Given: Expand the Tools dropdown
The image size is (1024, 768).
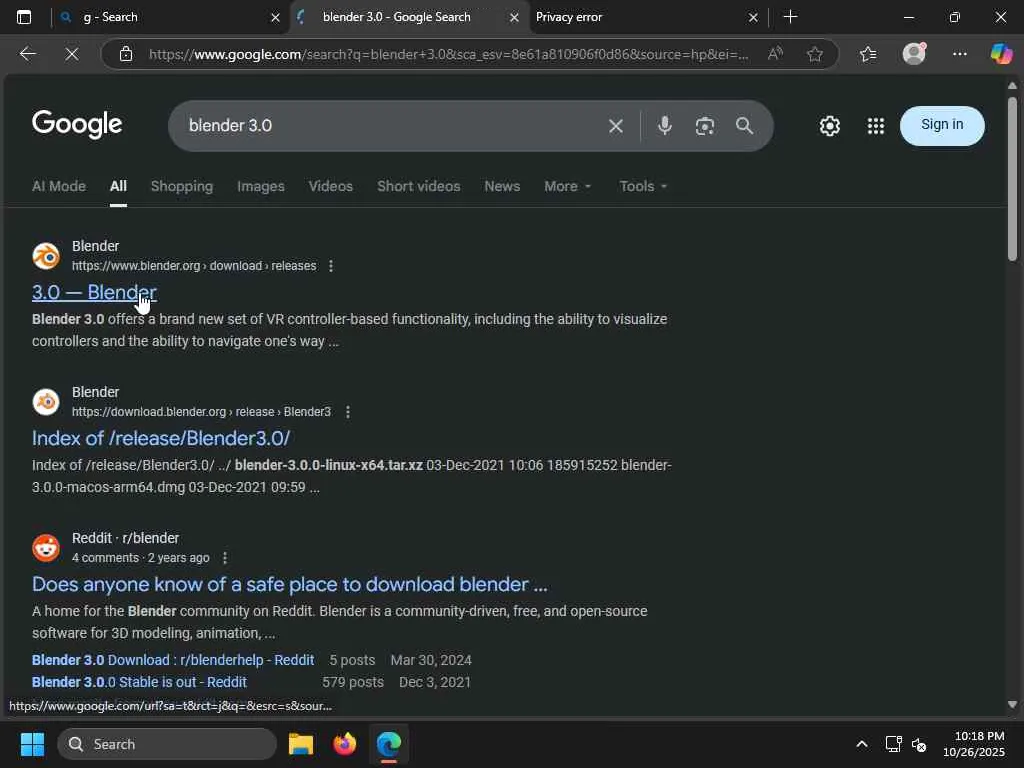Looking at the screenshot, I should point(643,186).
